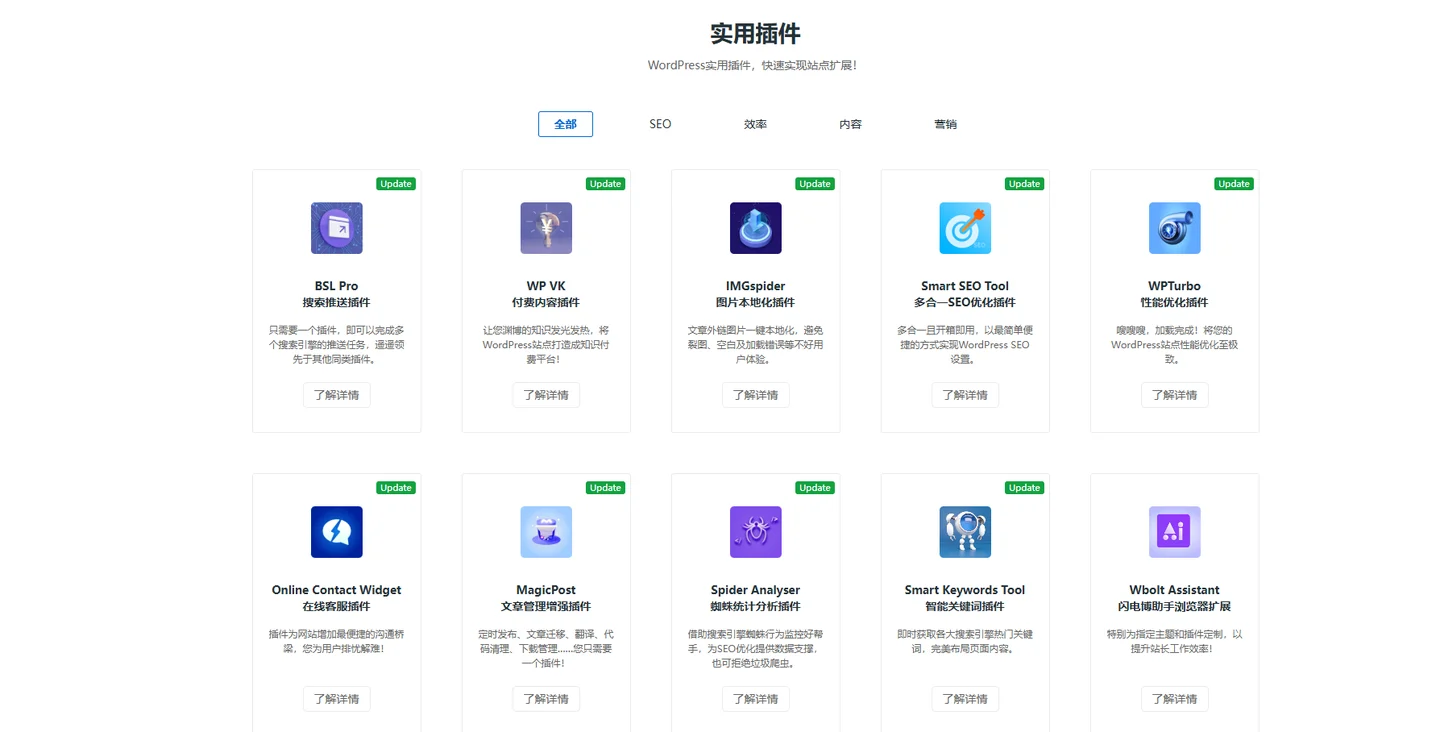View 了解详情 for Spider Analyser
This screenshot has height=732, width=1440.
[756, 699]
